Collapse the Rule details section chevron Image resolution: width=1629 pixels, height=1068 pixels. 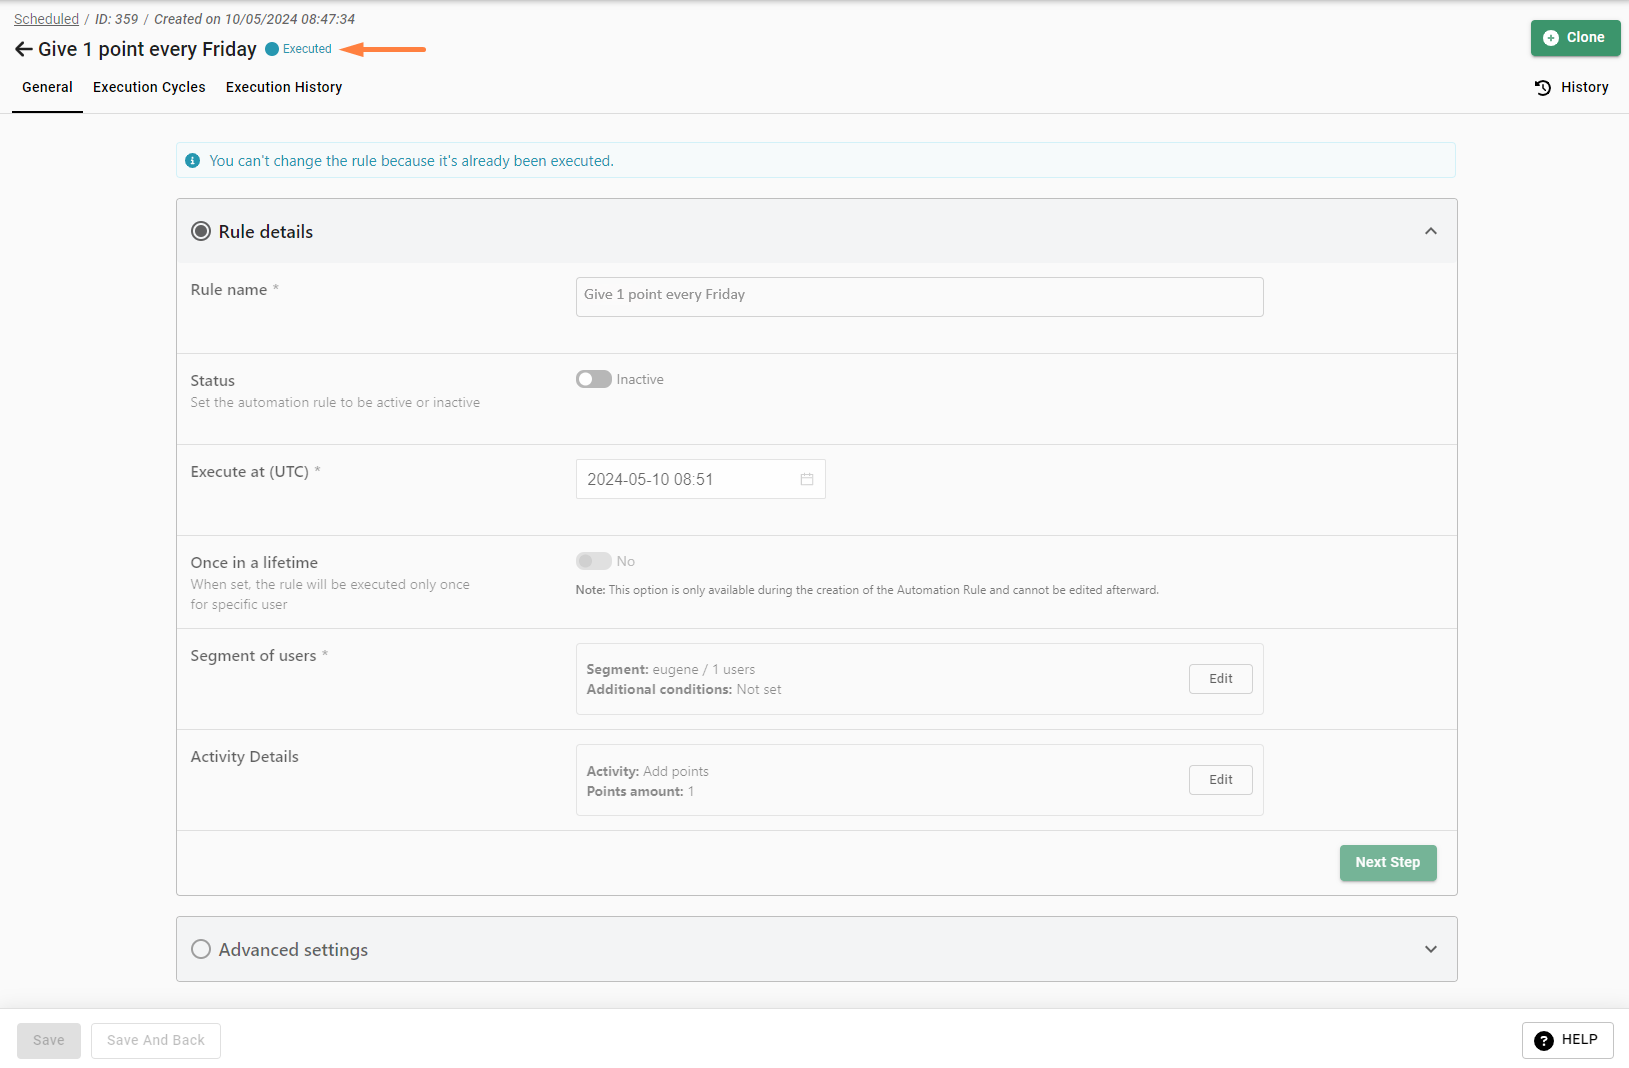pyautogui.click(x=1430, y=231)
